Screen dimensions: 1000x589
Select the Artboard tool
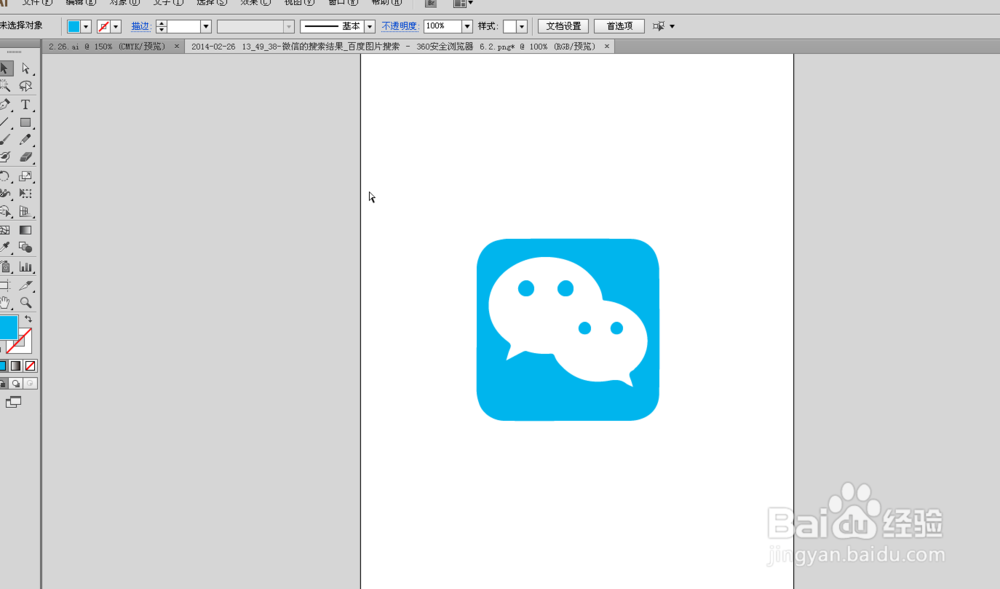click(x=6, y=286)
